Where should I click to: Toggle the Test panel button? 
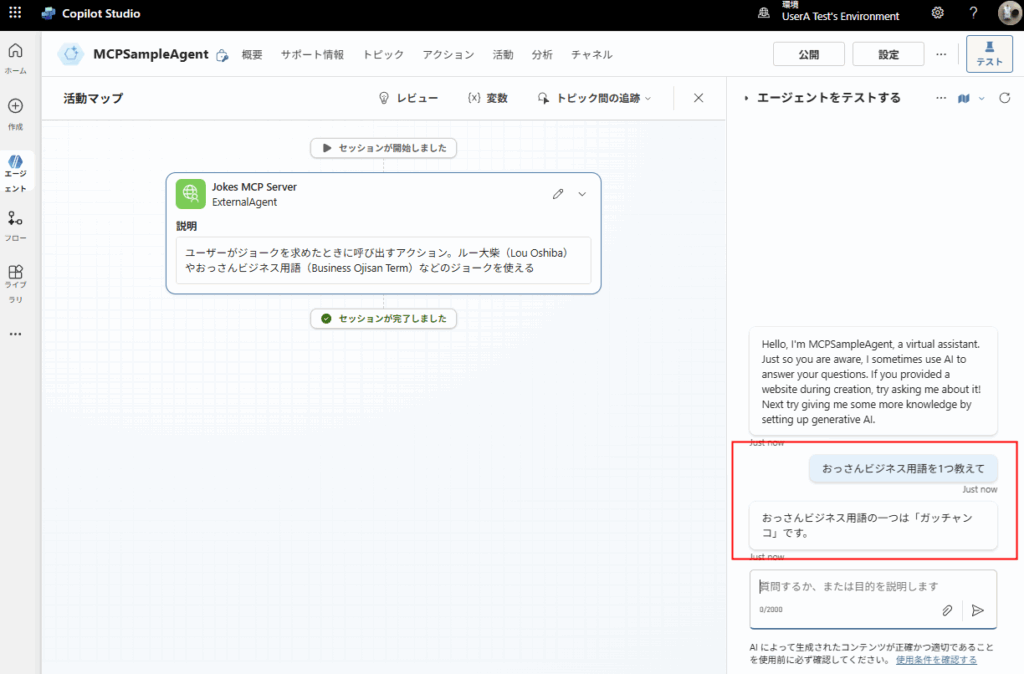pyautogui.click(x=989, y=54)
